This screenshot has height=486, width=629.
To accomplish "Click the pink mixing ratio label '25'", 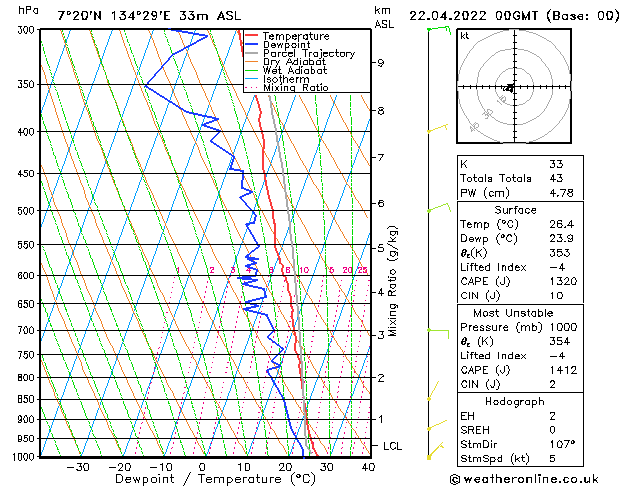I will [363, 270].
